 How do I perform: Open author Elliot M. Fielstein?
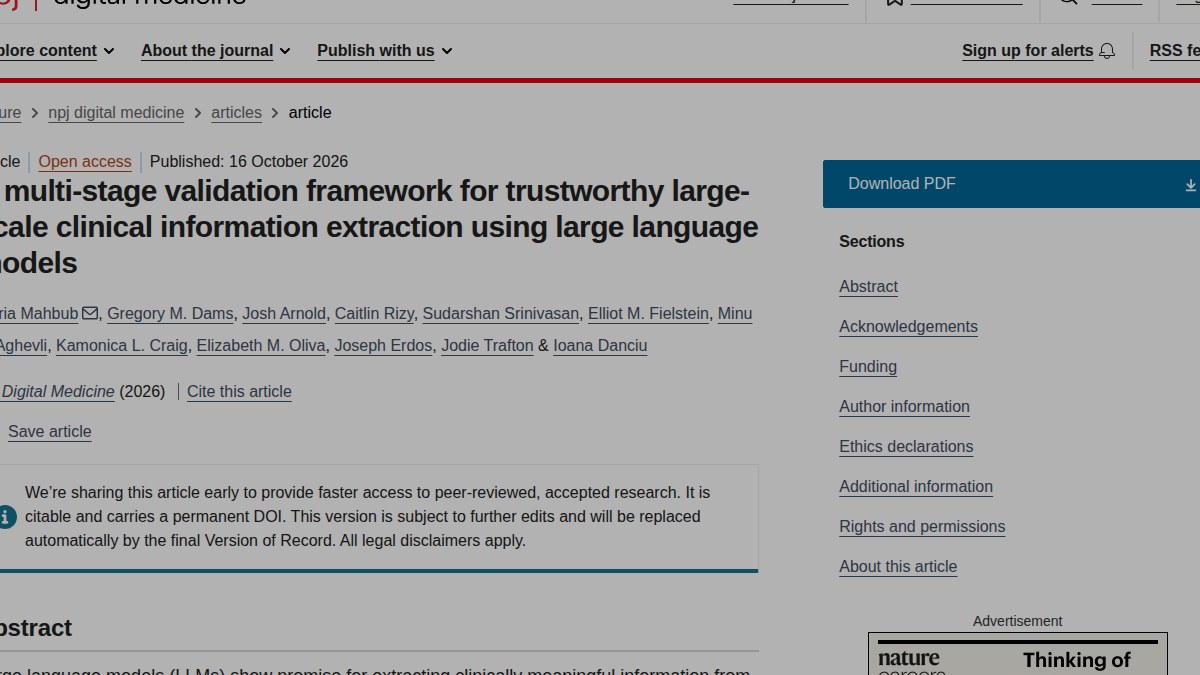pos(648,314)
